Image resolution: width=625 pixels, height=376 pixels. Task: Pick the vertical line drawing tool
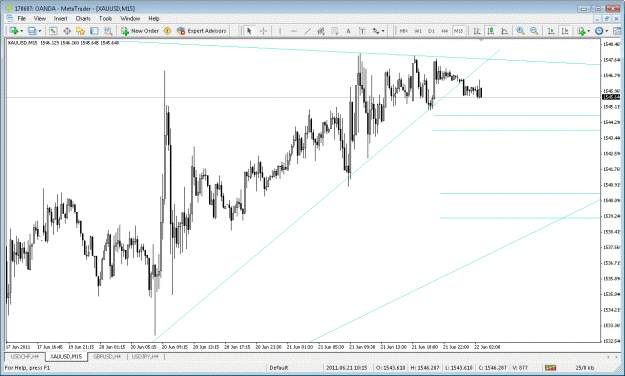coord(280,31)
